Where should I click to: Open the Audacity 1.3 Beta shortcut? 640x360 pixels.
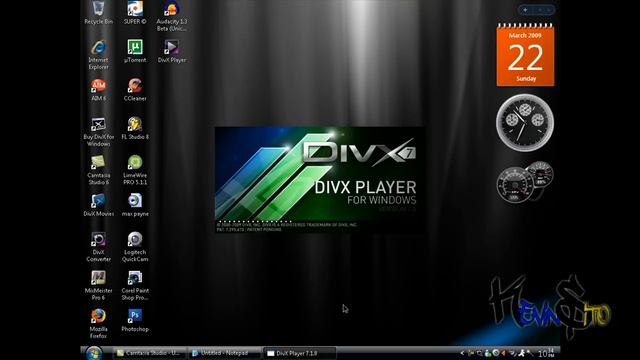[171, 16]
